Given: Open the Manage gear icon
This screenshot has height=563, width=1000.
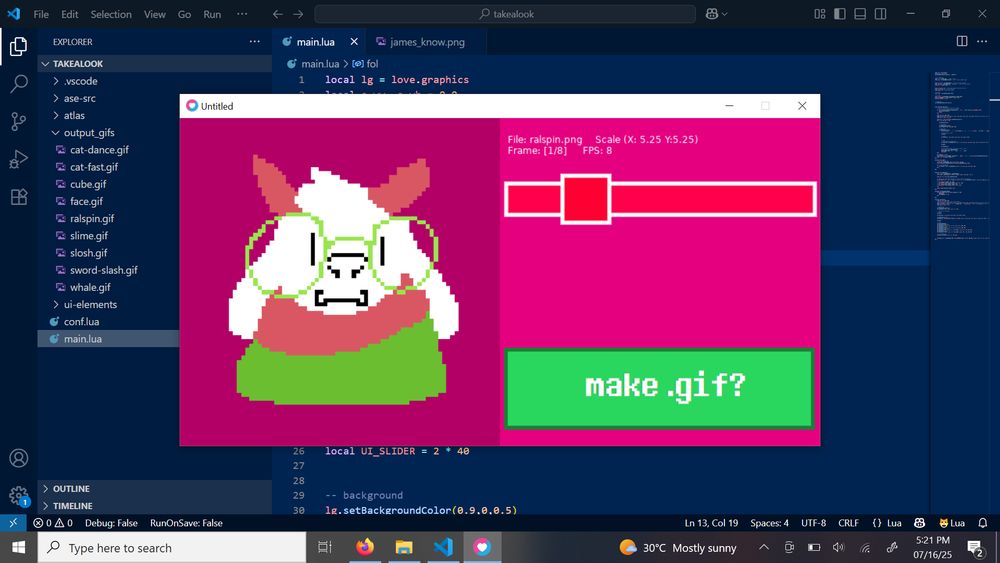Looking at the screenshot, I should click(x=18, y=495).
